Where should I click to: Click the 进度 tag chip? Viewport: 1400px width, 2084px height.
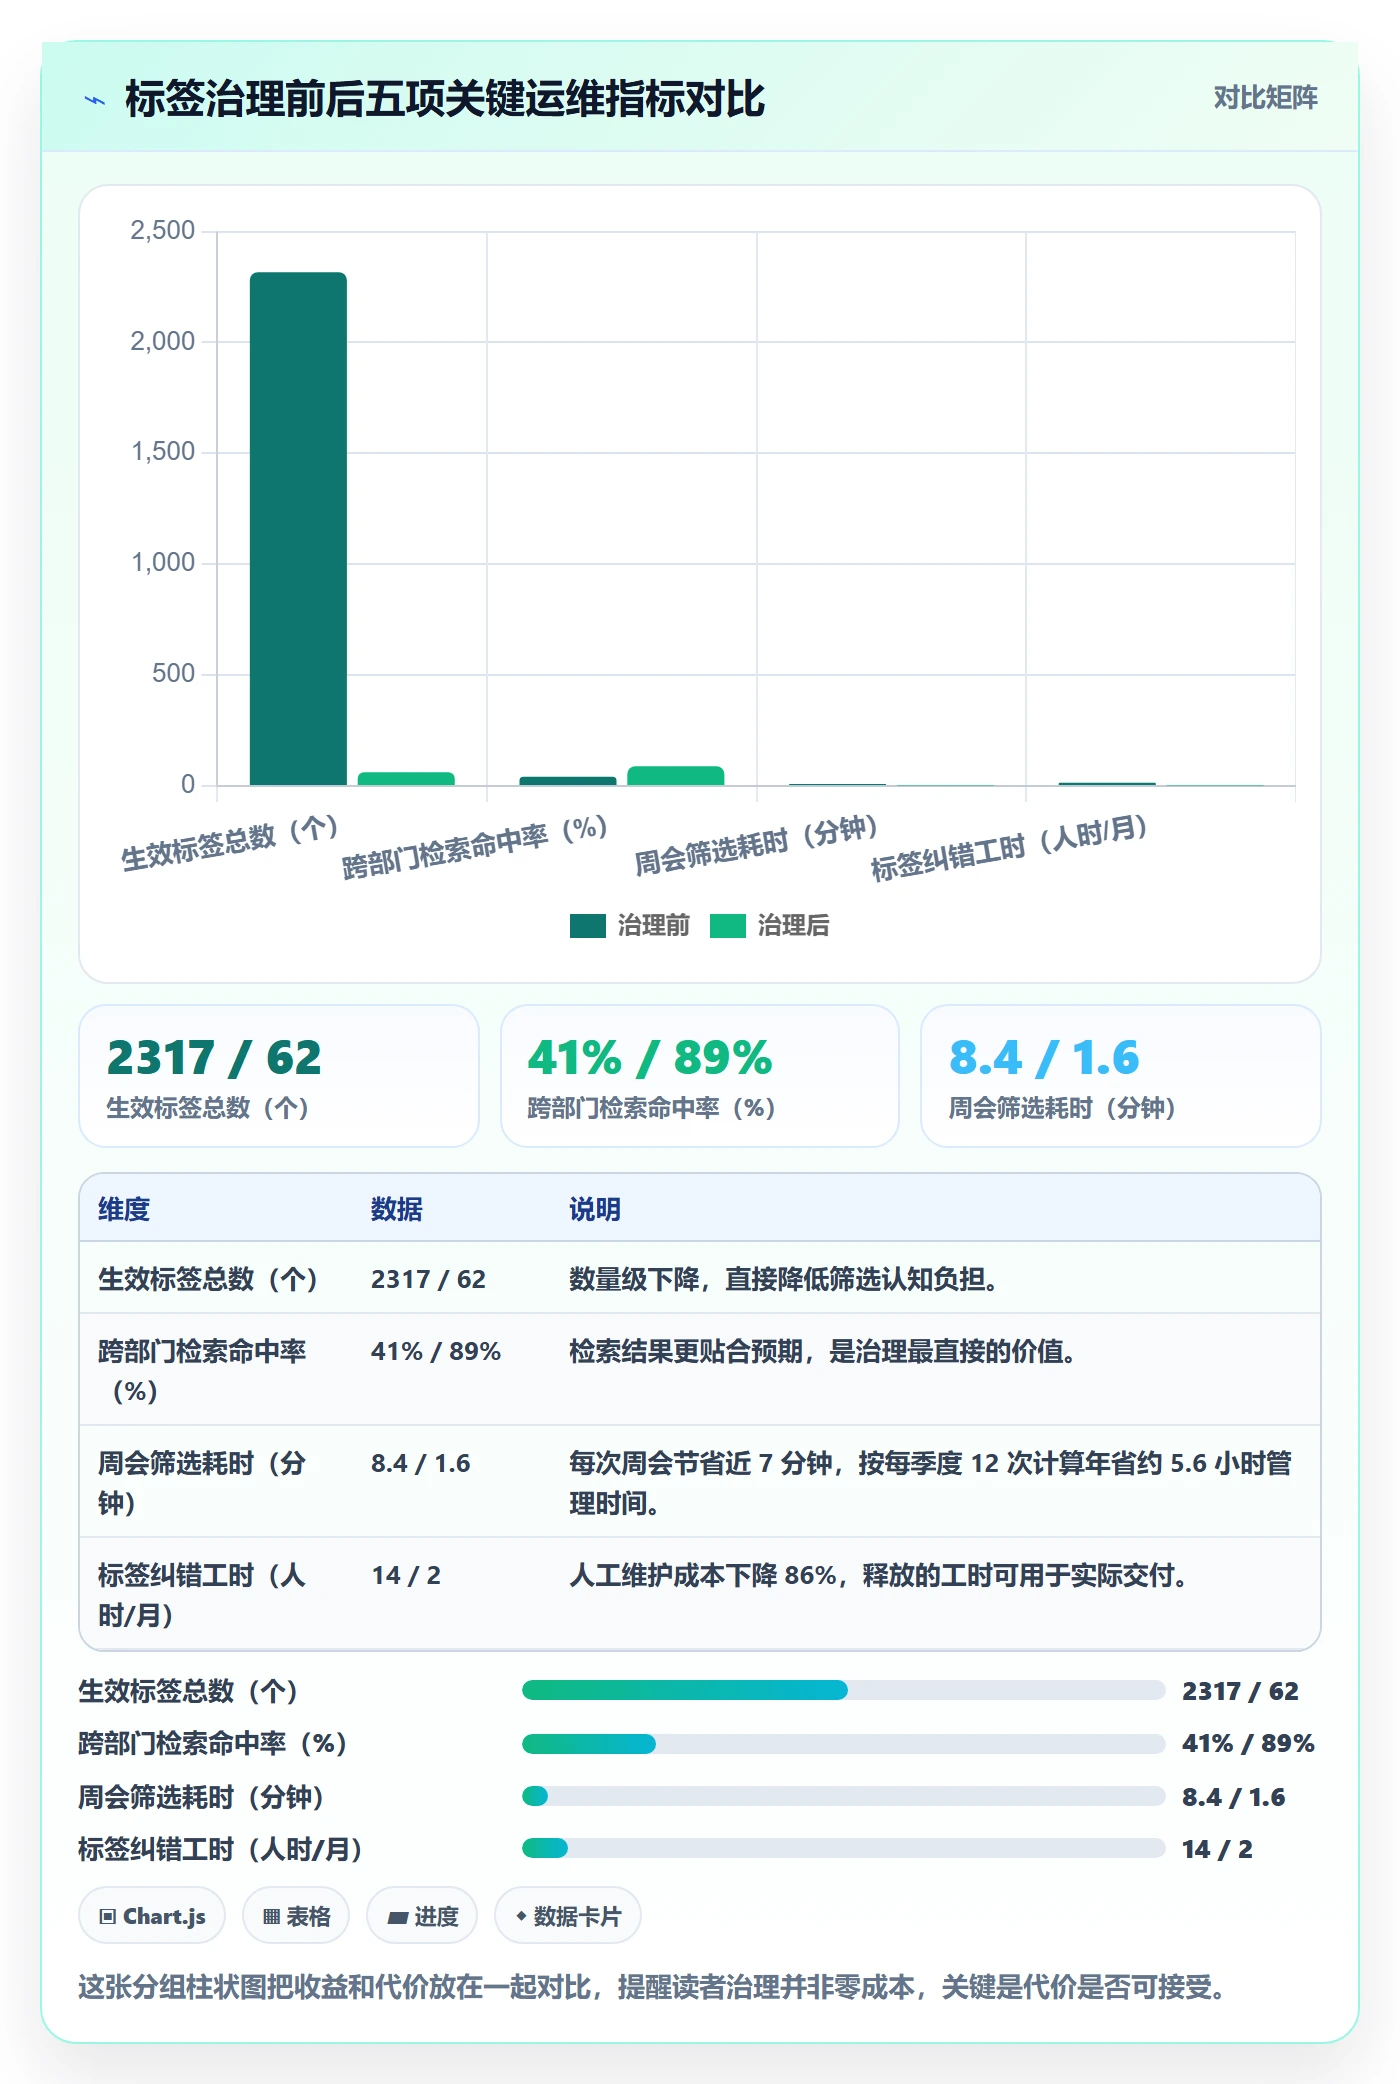tap(422, 1916)
